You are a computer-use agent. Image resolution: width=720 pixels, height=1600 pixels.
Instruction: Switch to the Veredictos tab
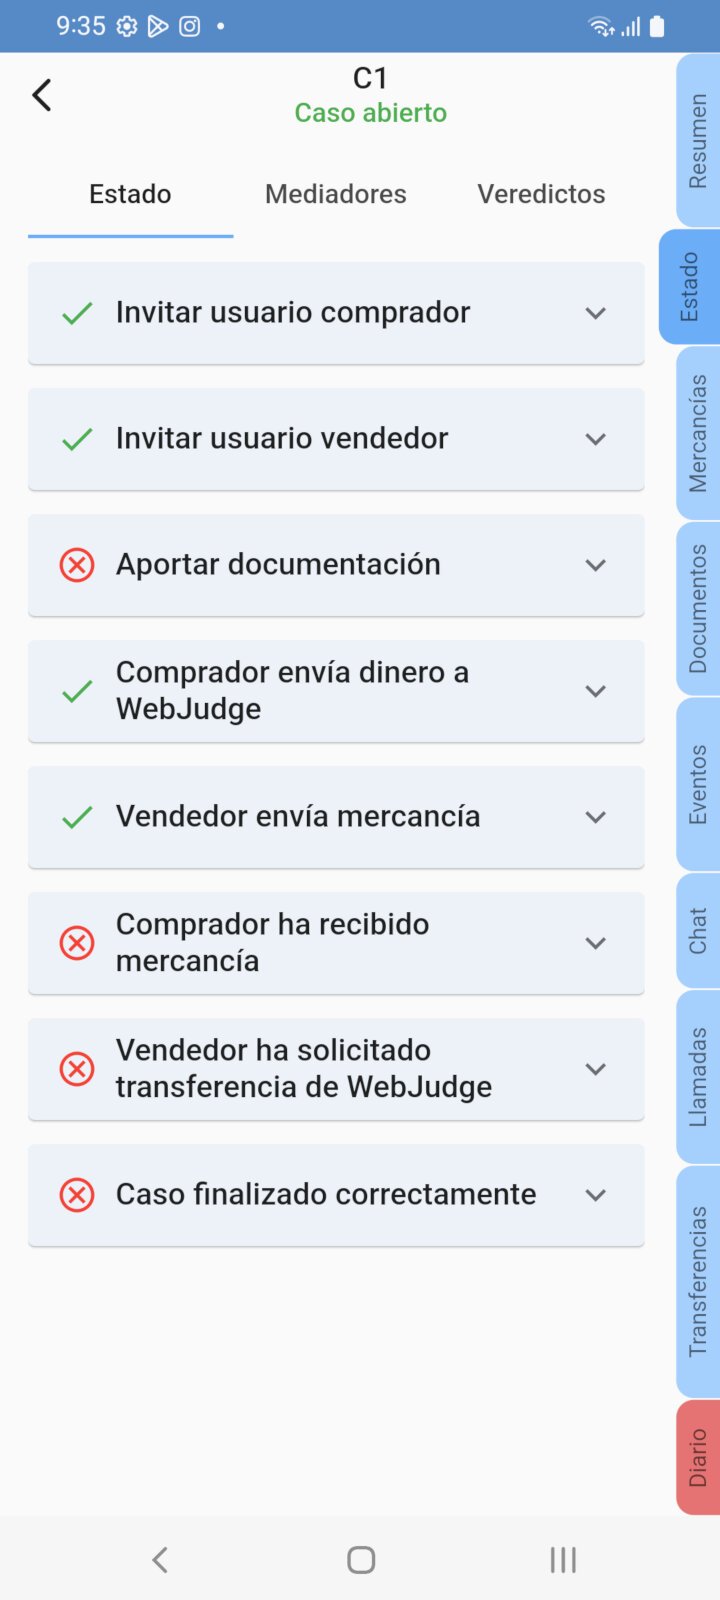(541, 194)
